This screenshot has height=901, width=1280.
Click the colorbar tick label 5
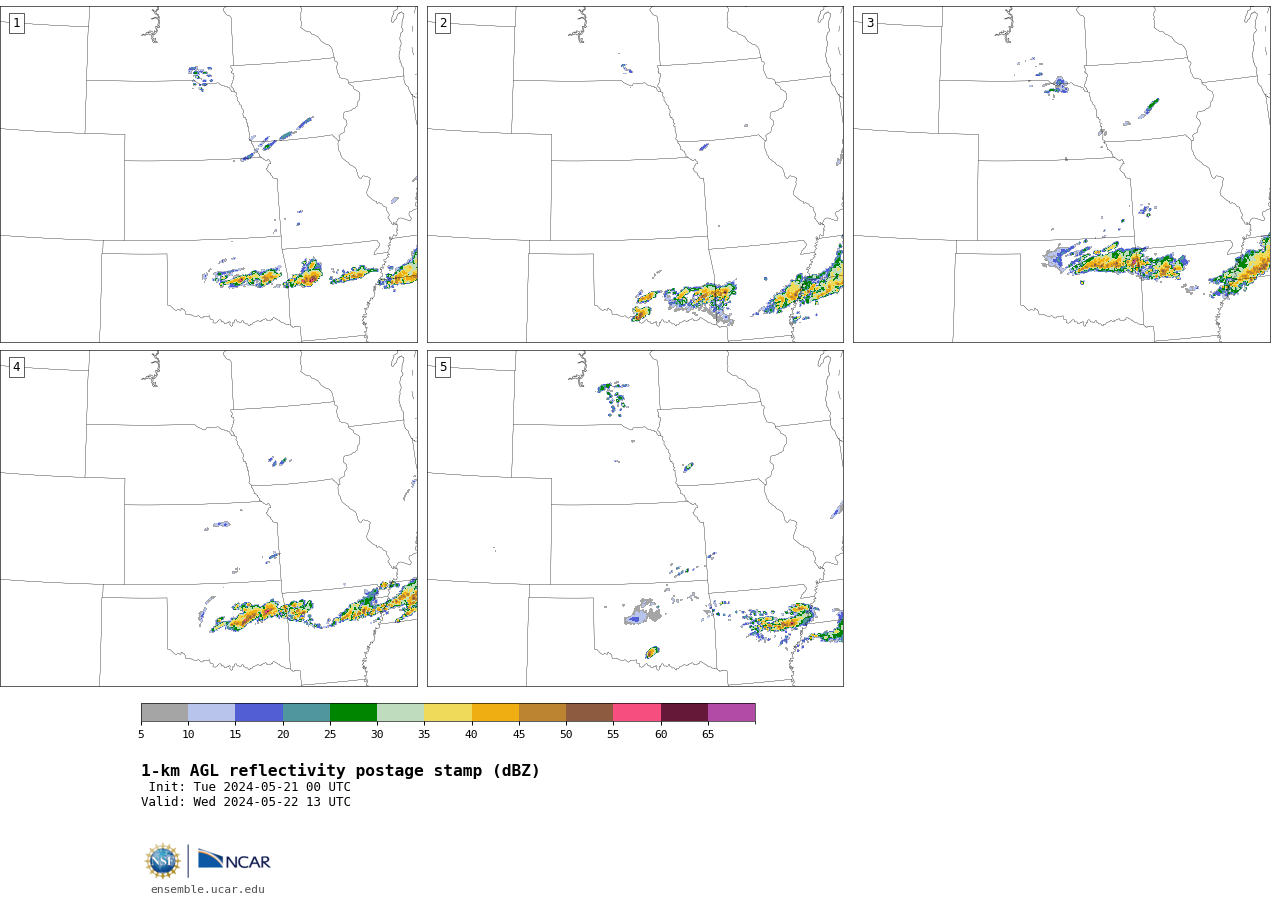141,734
